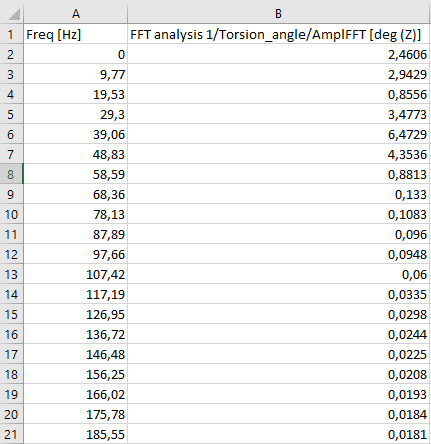The width and height of the screenshot is (431, 444).
Task: Select cell with value 117,19
Action: [76, 294]
